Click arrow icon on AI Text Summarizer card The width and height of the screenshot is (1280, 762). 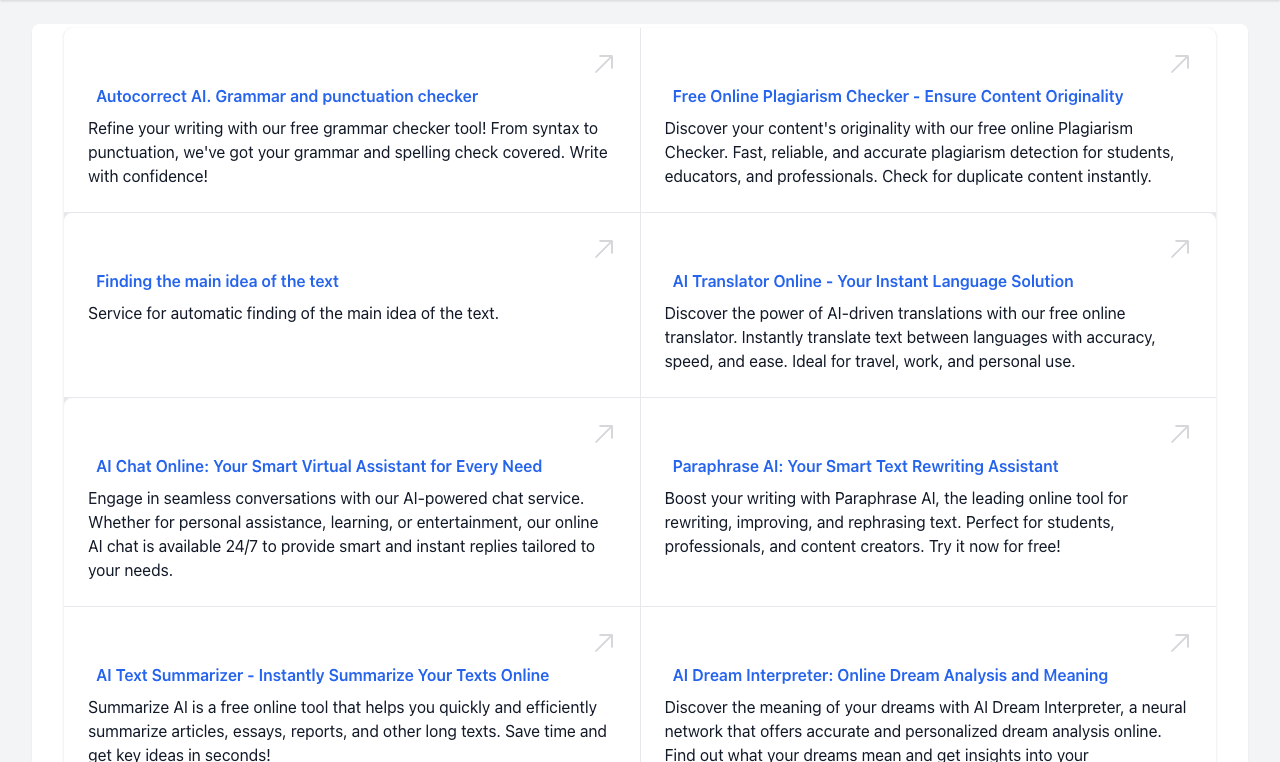pos(604,643)
